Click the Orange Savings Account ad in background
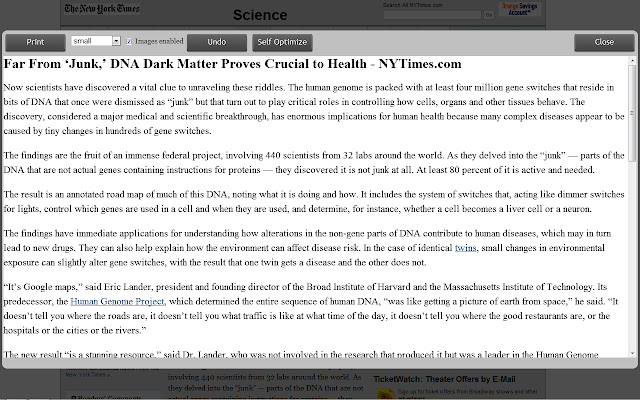 (x=520, y=9)
